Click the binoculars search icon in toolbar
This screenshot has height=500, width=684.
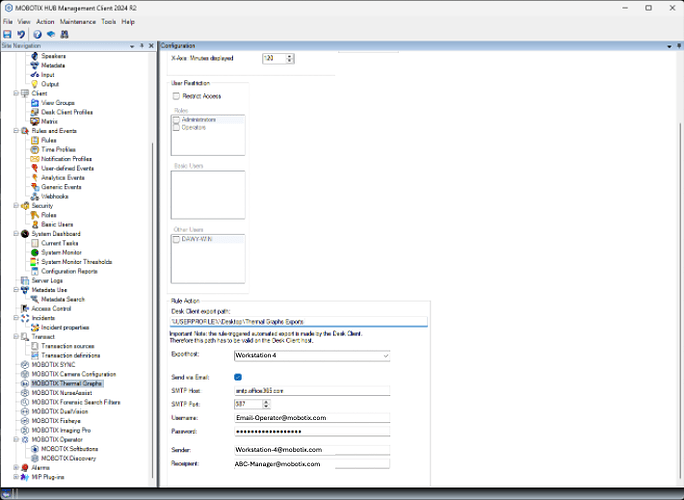tap(65, 34)
